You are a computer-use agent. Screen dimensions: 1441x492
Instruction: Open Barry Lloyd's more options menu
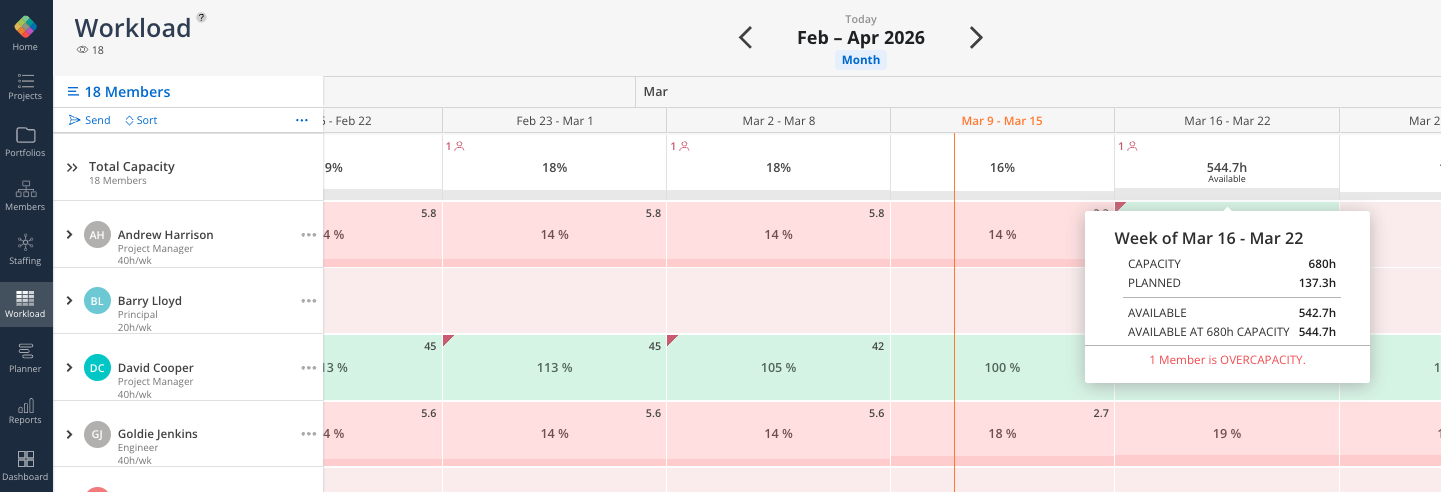click(x=308, y=301)
